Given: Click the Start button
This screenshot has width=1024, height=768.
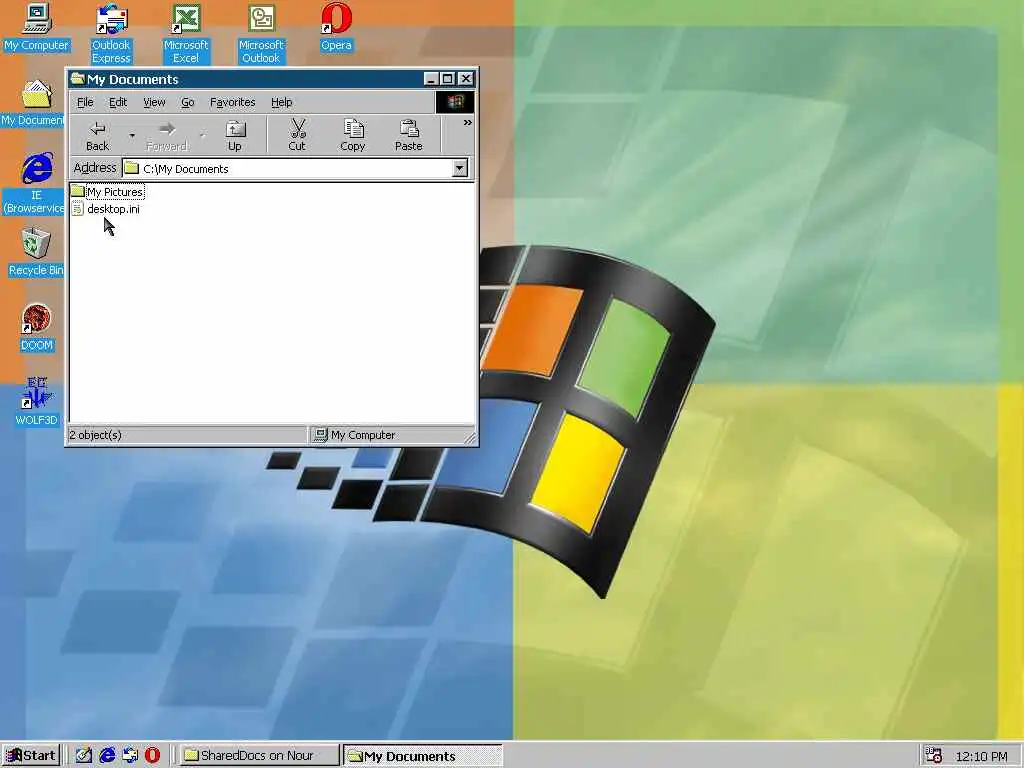Looking at the screenshot, I should pos(31,756).
